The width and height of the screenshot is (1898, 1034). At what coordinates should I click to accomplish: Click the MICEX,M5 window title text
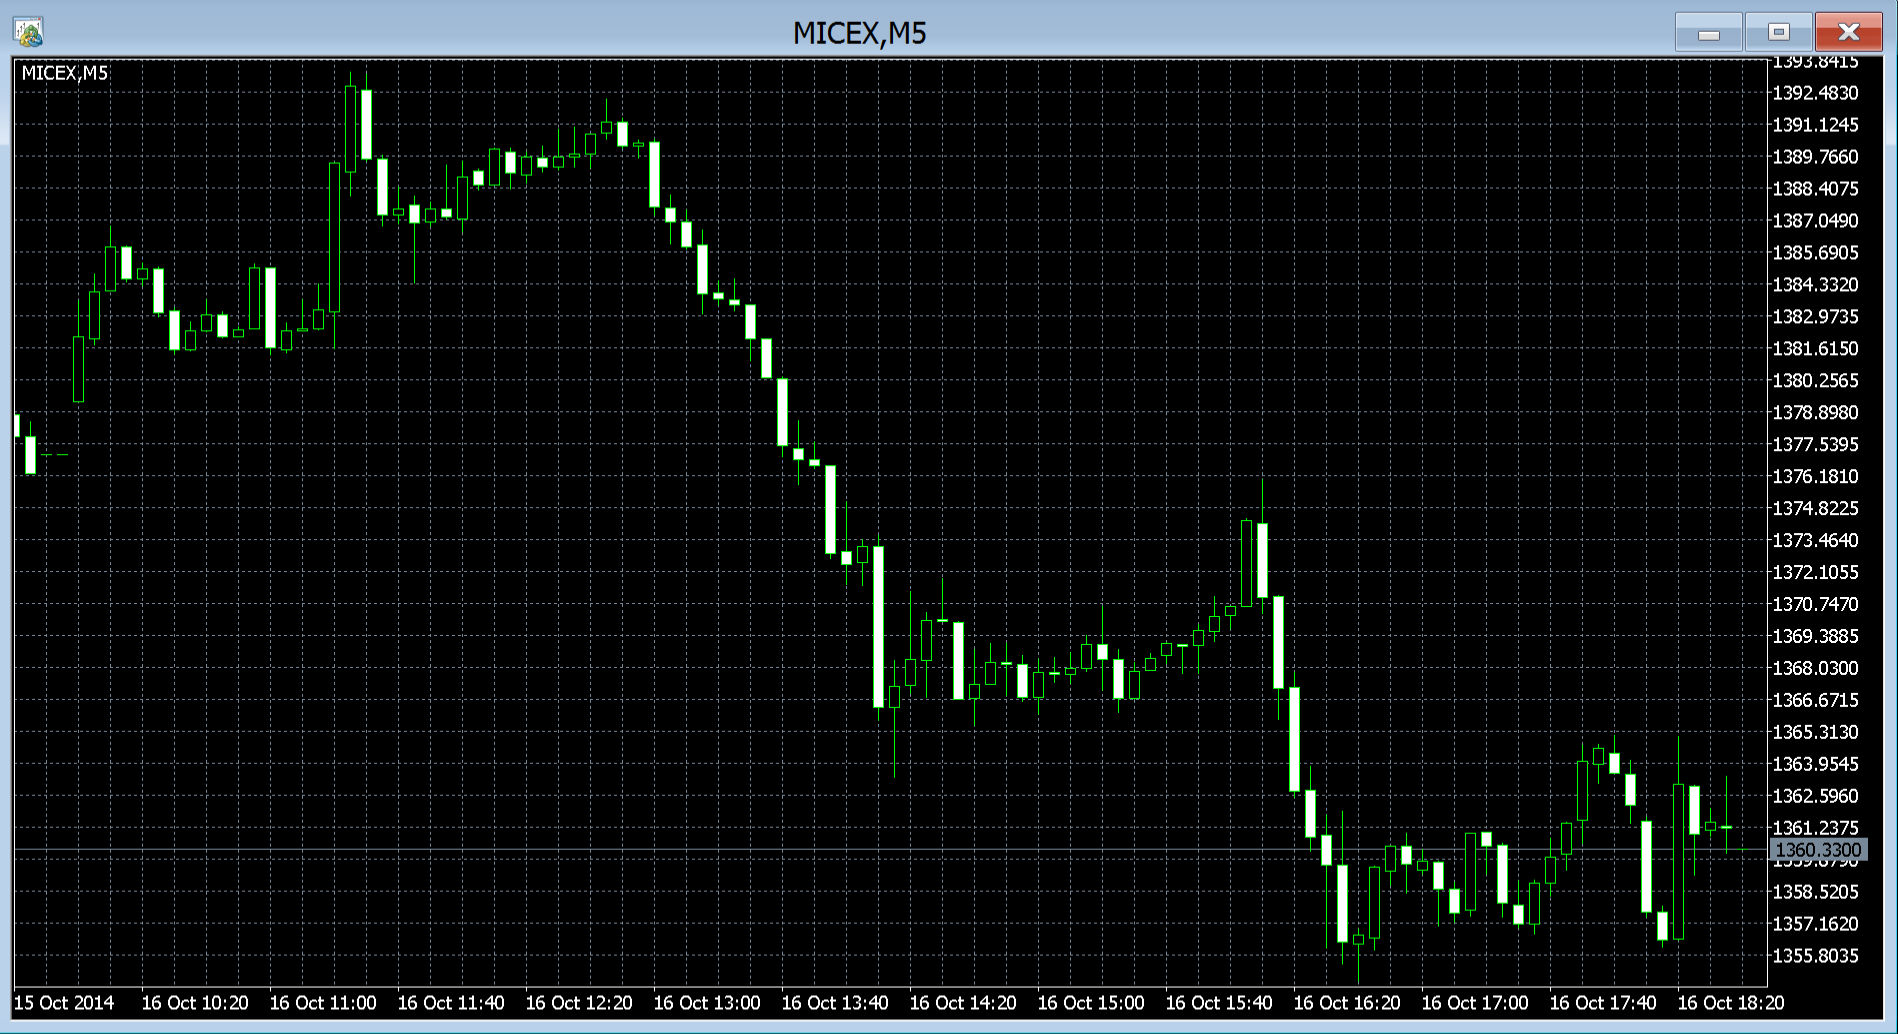pyautogui.click(x=859, y=33)
